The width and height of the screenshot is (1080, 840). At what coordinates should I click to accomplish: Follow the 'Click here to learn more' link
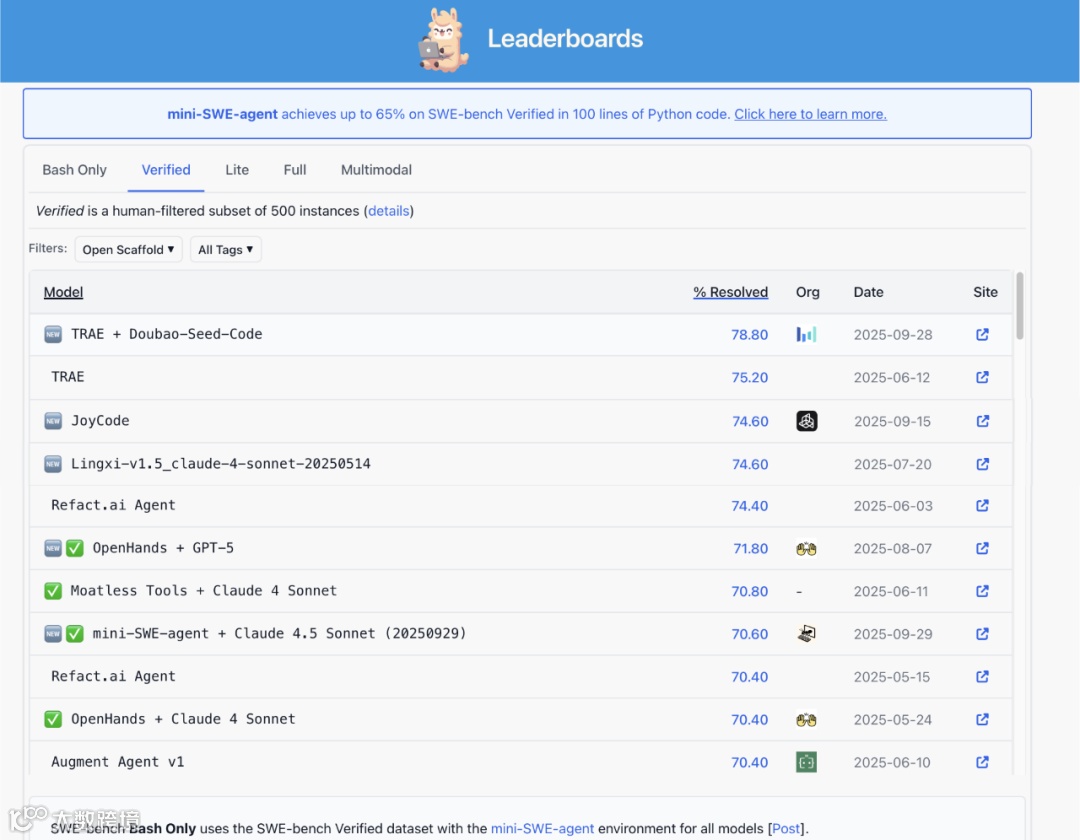tap(810, 114)
